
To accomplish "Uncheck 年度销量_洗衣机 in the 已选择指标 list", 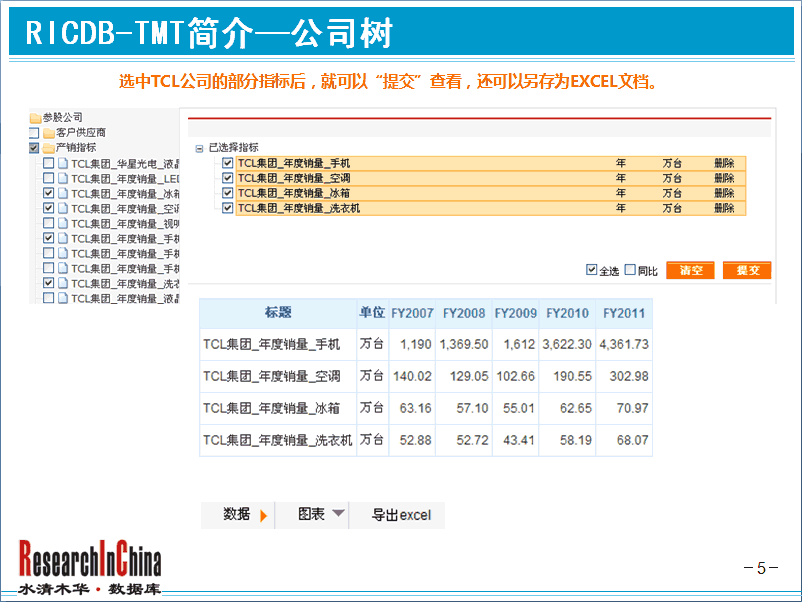I will [228, 208].
